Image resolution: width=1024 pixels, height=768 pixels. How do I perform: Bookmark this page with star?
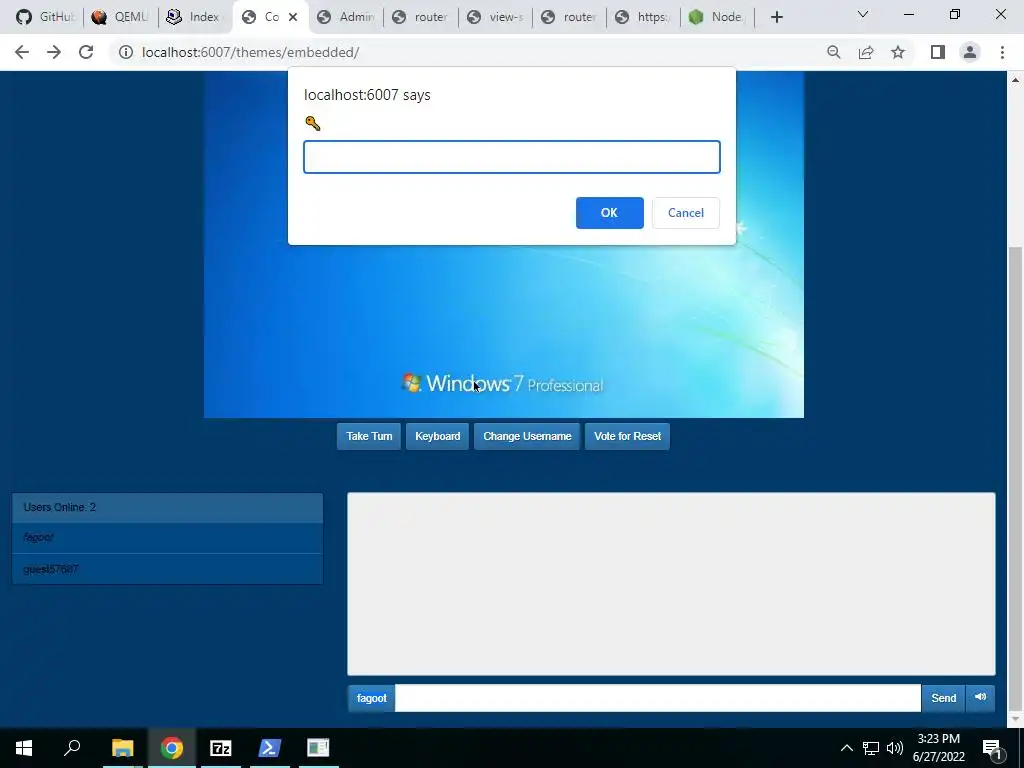click(898, 52)
